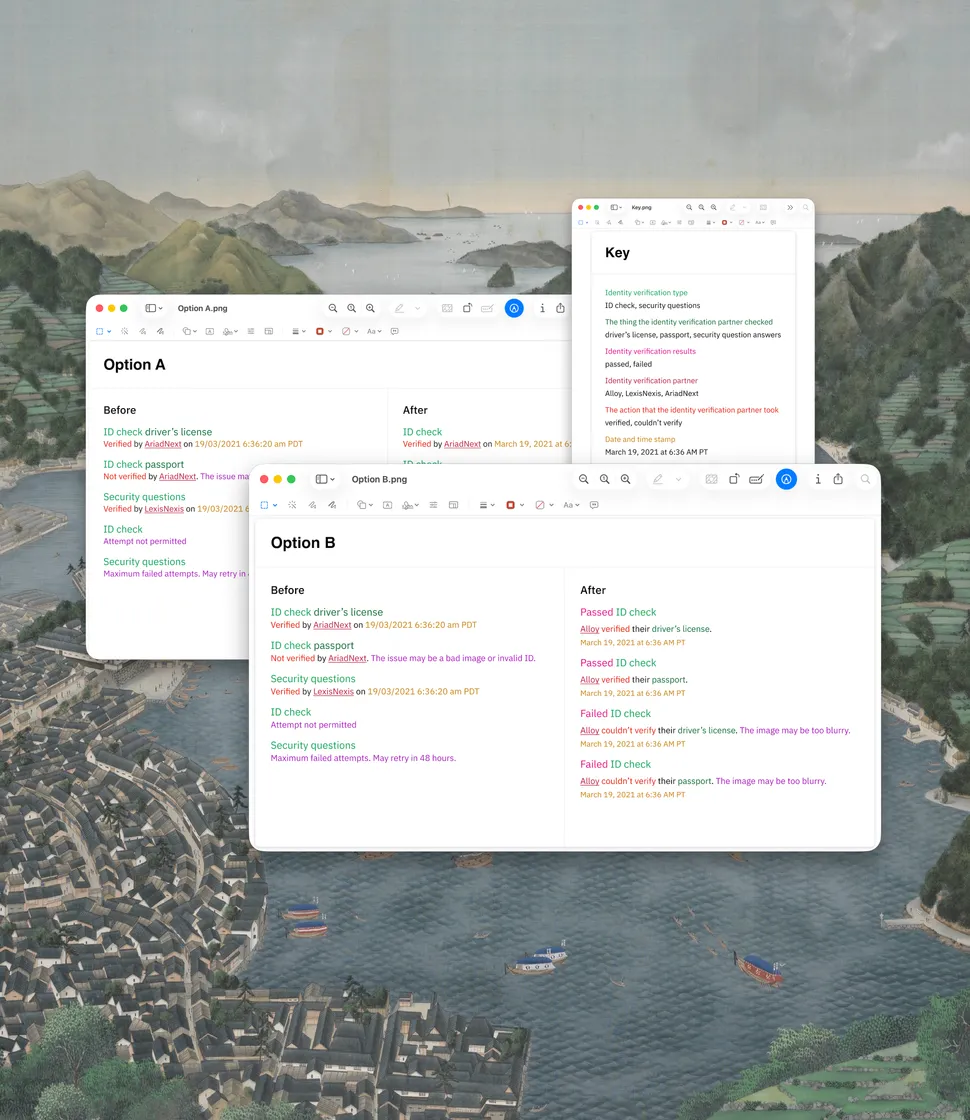
Task: Click first AriadNext link in Option B Before
Action: [x=332, y=625]
